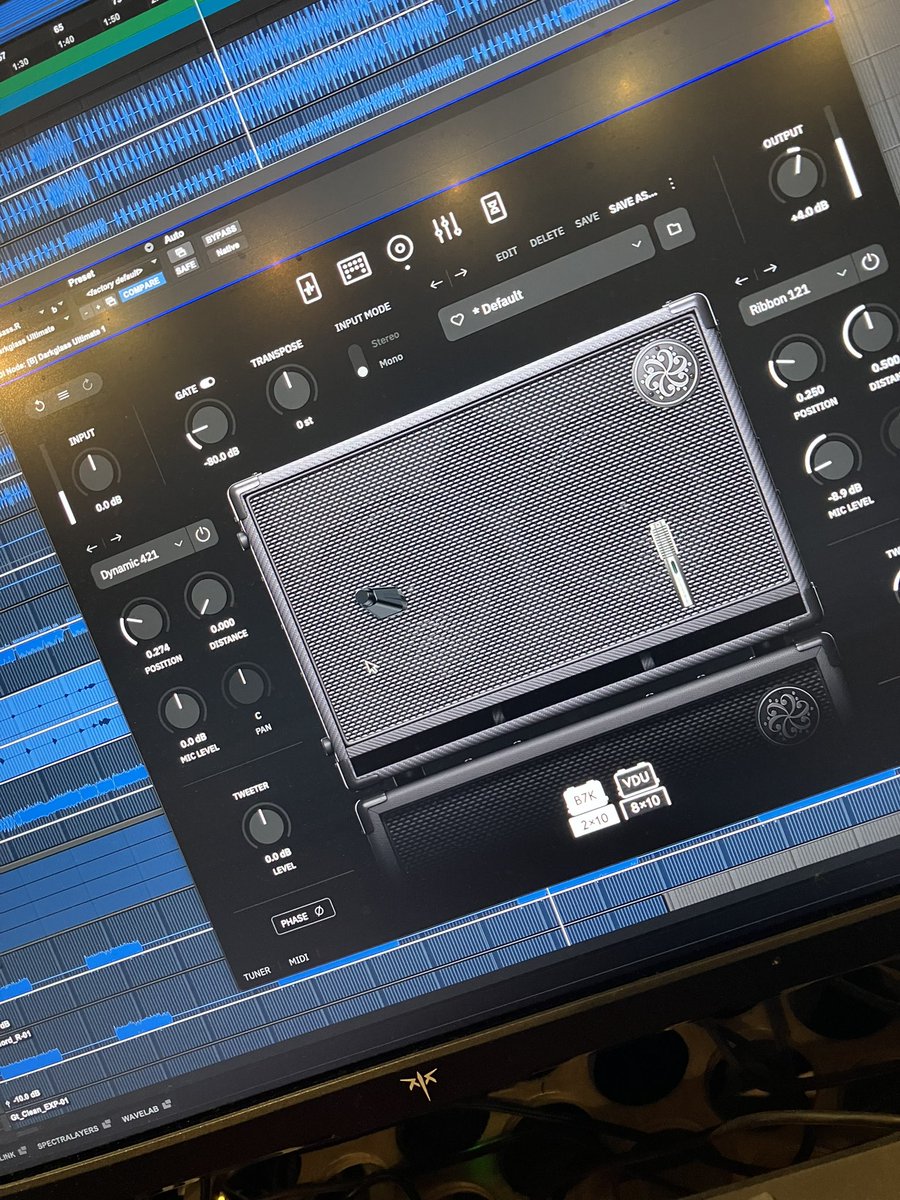Toggle Ribbon 121 mic power button
Image resolution: width=900 pixels, height=1200 pixels.
point(871,262)
